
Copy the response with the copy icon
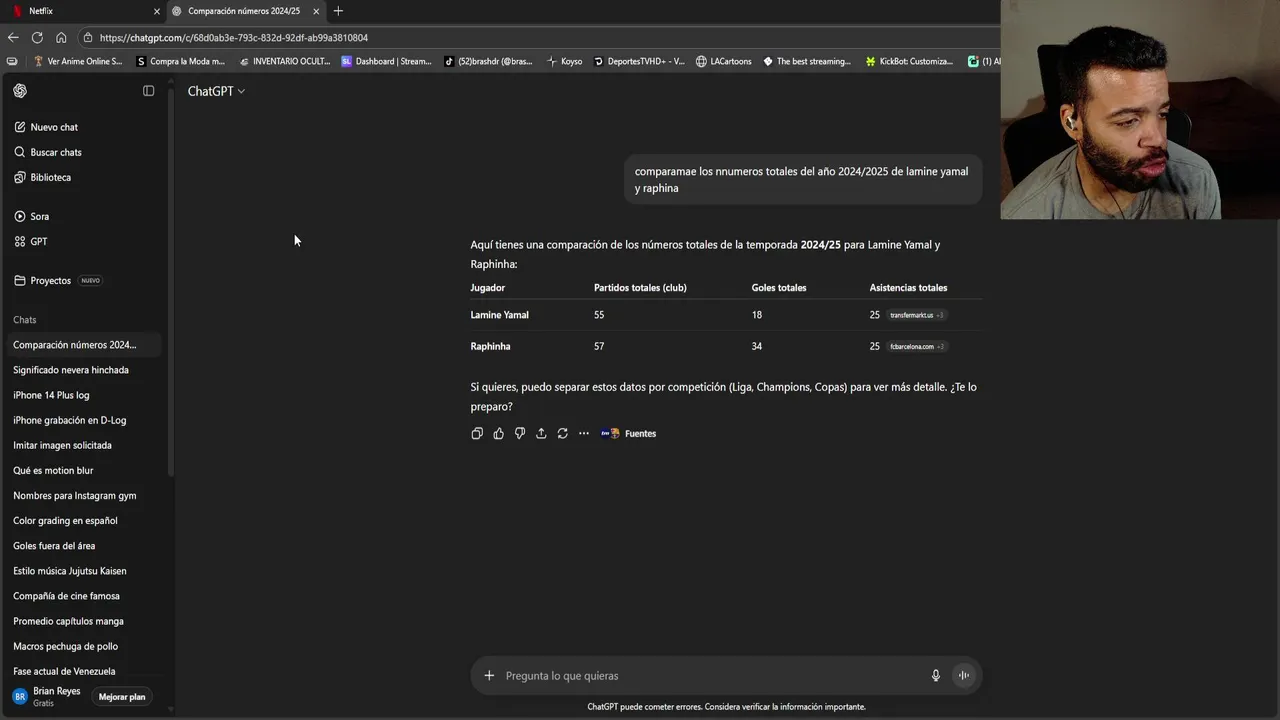(477, 433)
